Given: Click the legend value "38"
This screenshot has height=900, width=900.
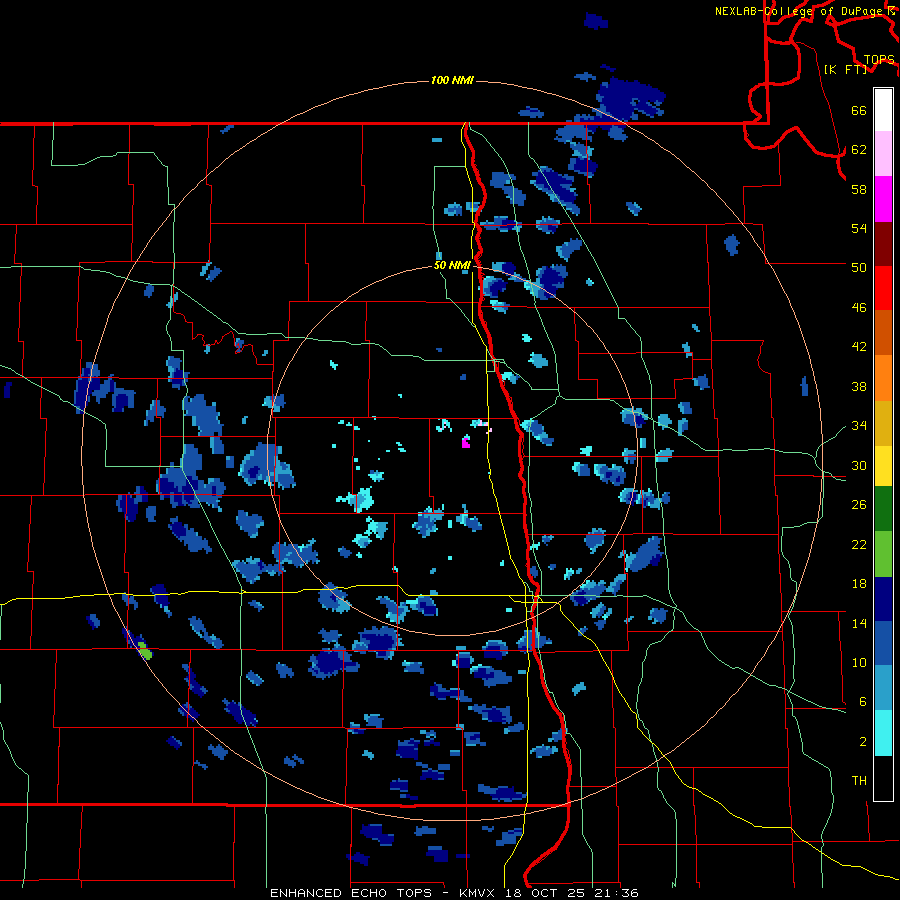Looking at the screenshot, I should pos(859,386).
